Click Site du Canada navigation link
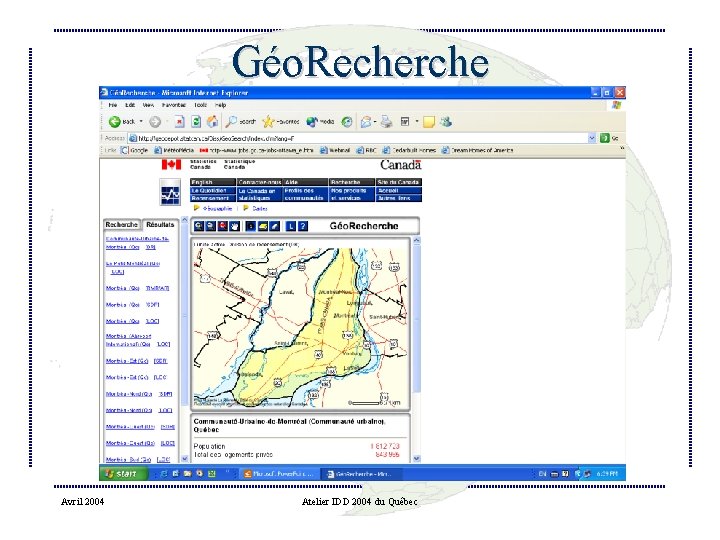Screen dimensions: 720x540 pos(399,182)
